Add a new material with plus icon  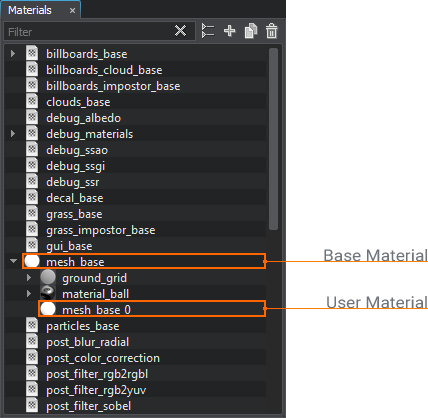(229, 31)
